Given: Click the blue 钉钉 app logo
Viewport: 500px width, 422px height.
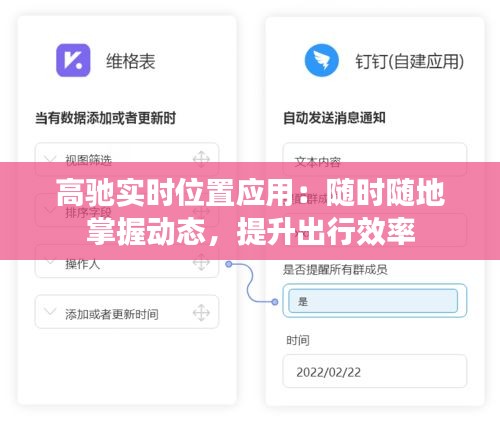Looking at the screenshot, I should pos(322,61).
